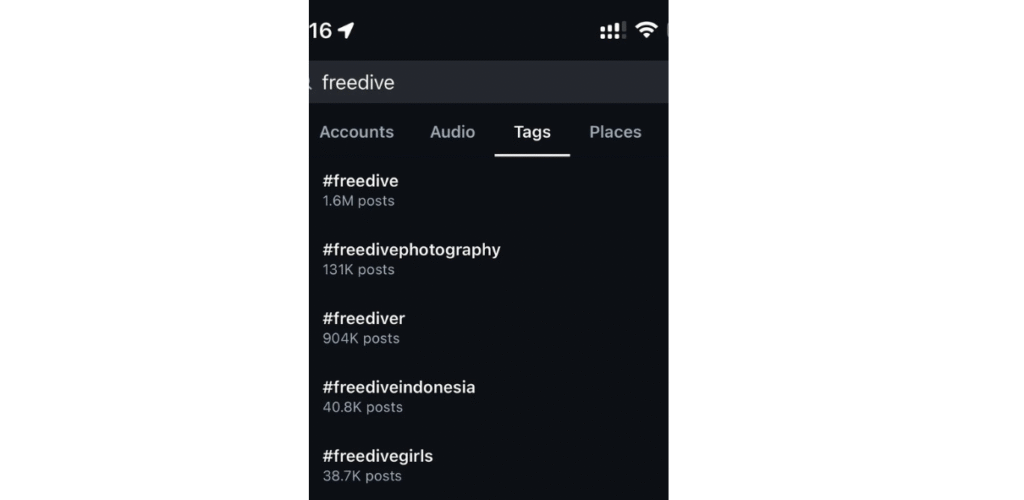The width and height of the screenshot is (1024, 500).
Task: Tap the Wi-Fi status icon
Action: pyautogui.click(x=647, y=29)
